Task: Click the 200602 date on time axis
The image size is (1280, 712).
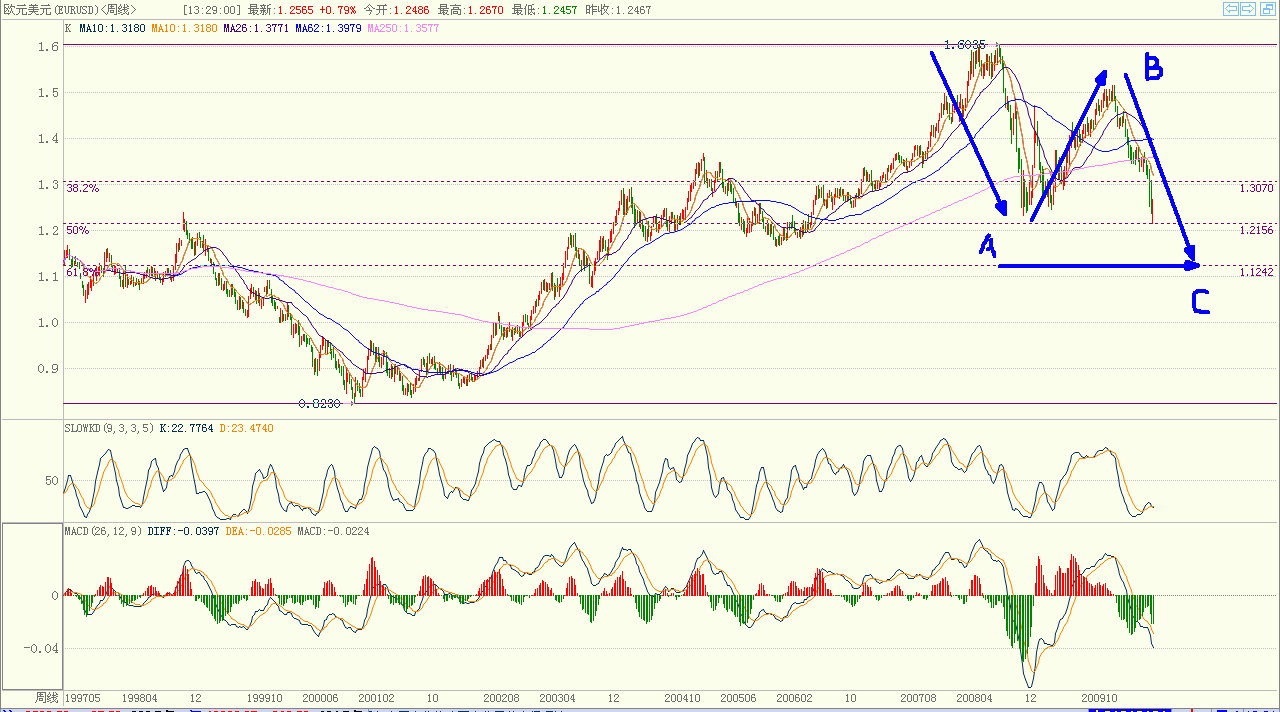Action: point(793,698)
